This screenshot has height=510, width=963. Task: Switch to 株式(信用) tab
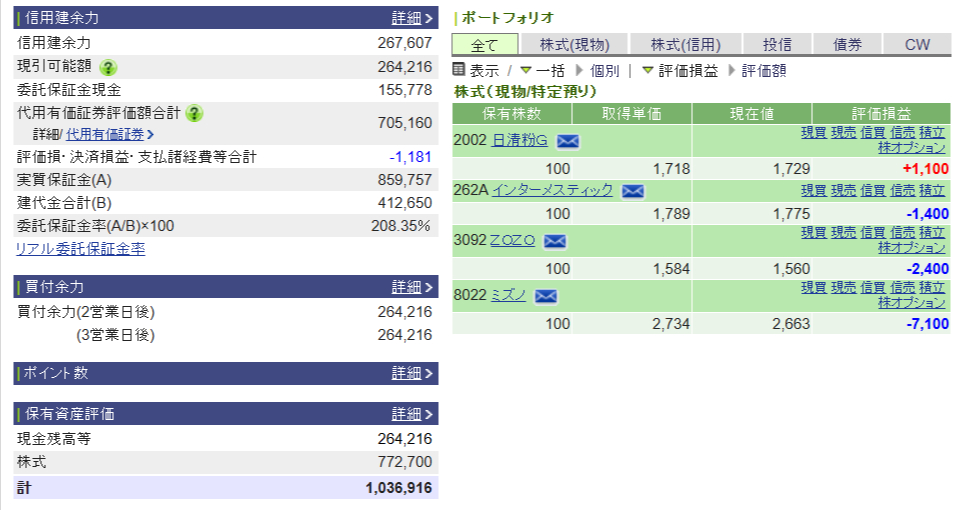coord(685,44)
